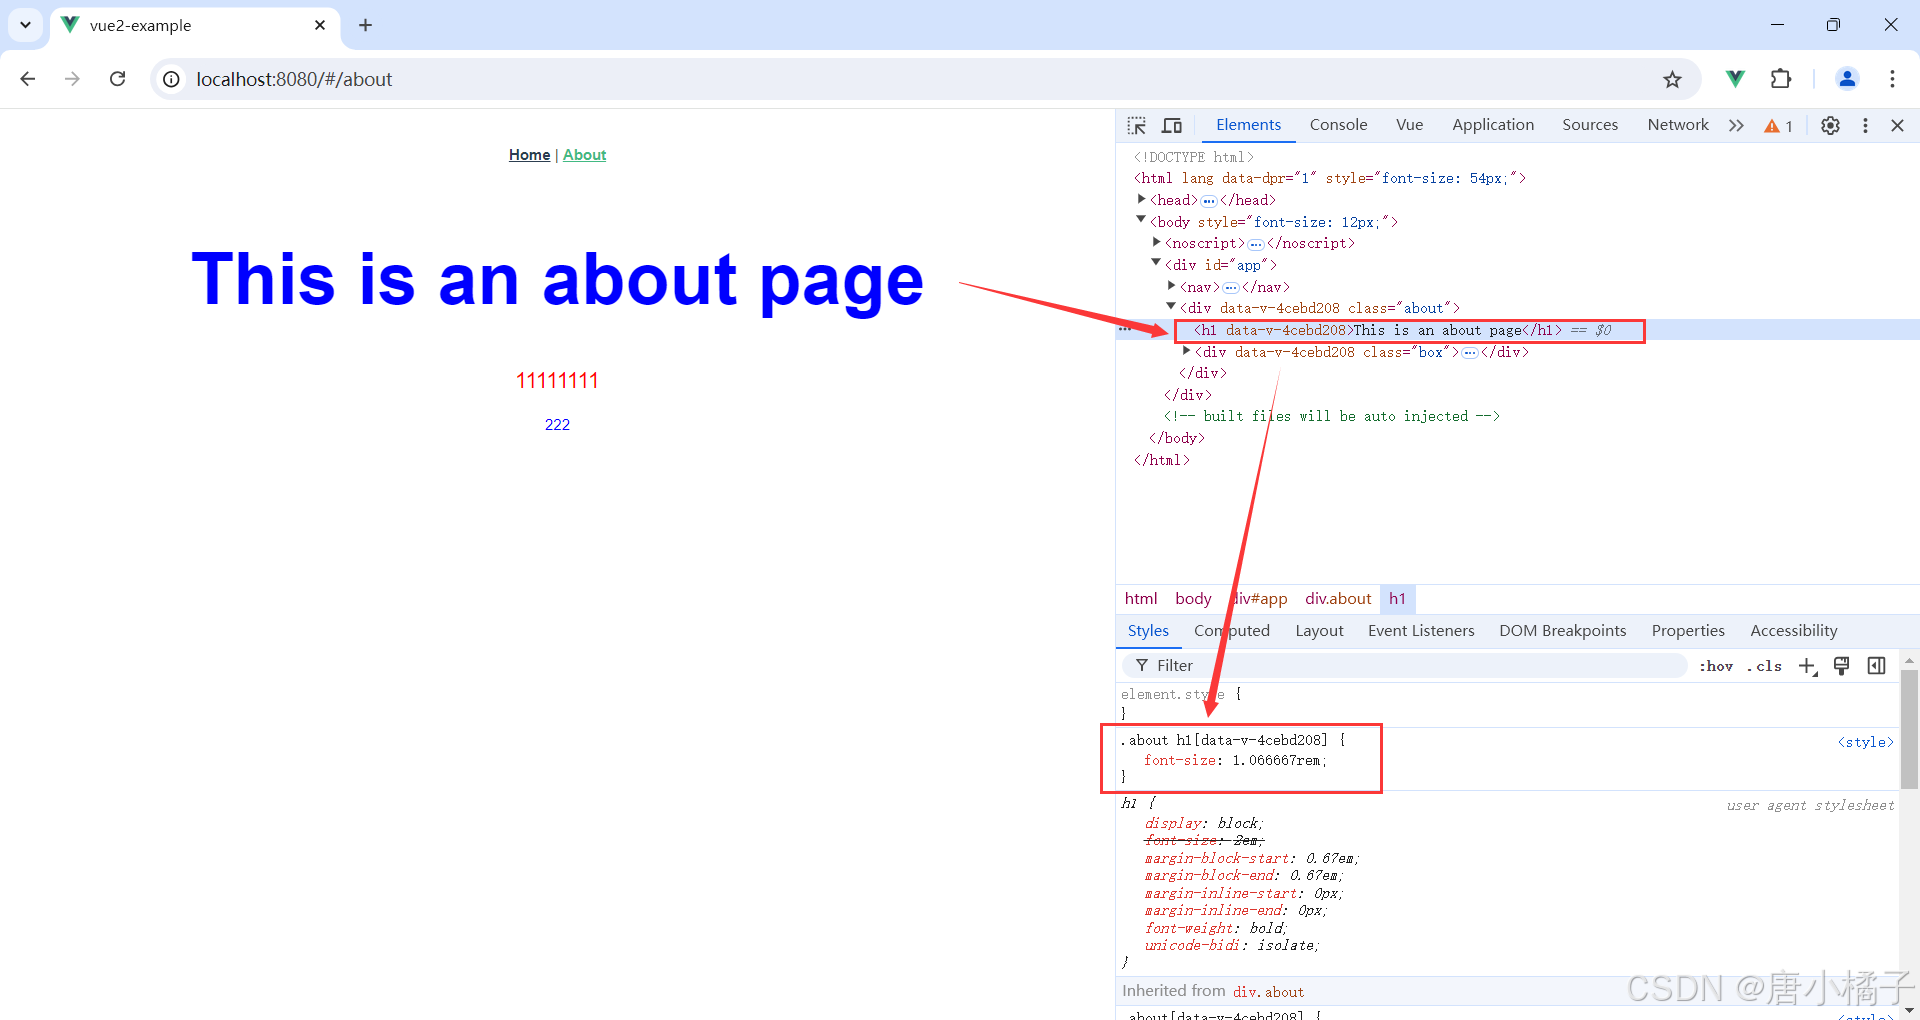Bookmark this page with the star icon
The height and width of the screenshot is (1020, 1920).
tap(1672, 79)
